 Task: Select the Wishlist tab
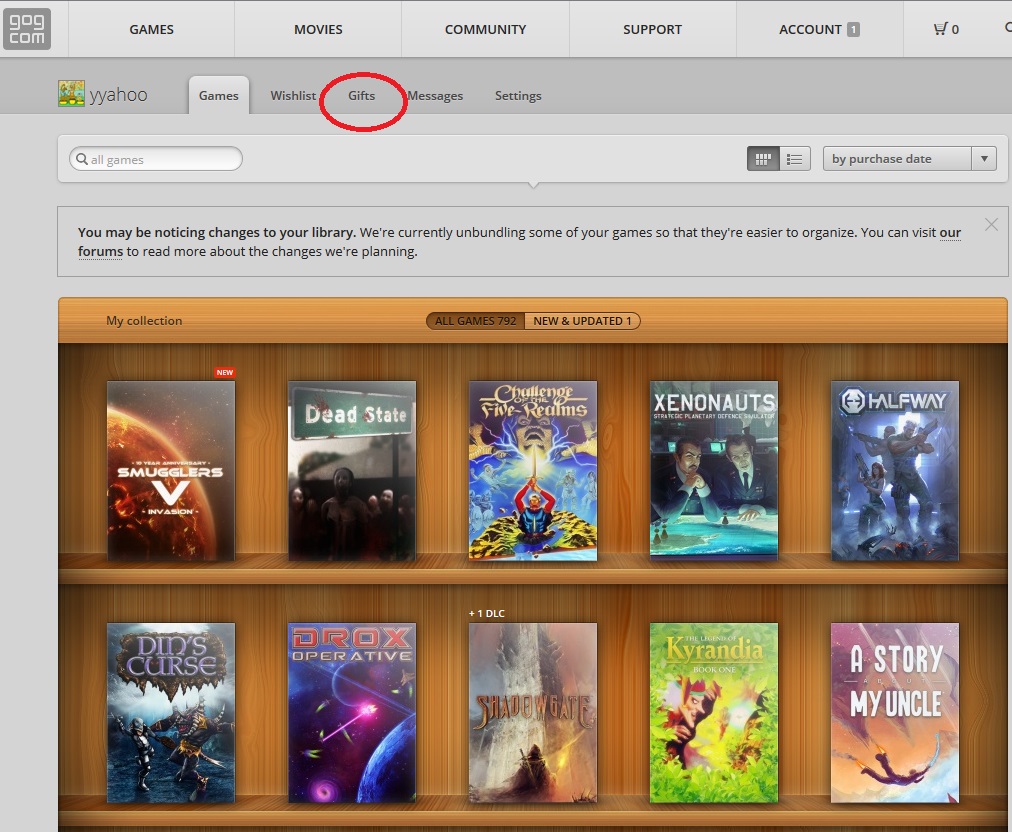(x=293, y=96)
